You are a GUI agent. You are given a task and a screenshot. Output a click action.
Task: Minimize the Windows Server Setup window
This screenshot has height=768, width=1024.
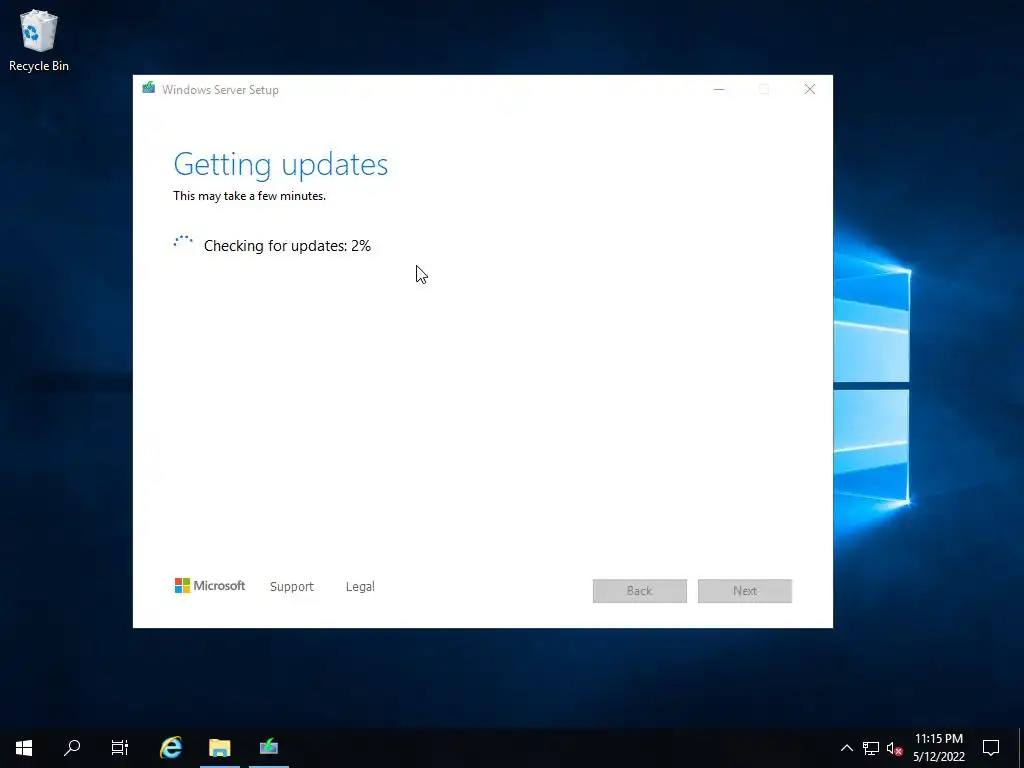[719, 89]
